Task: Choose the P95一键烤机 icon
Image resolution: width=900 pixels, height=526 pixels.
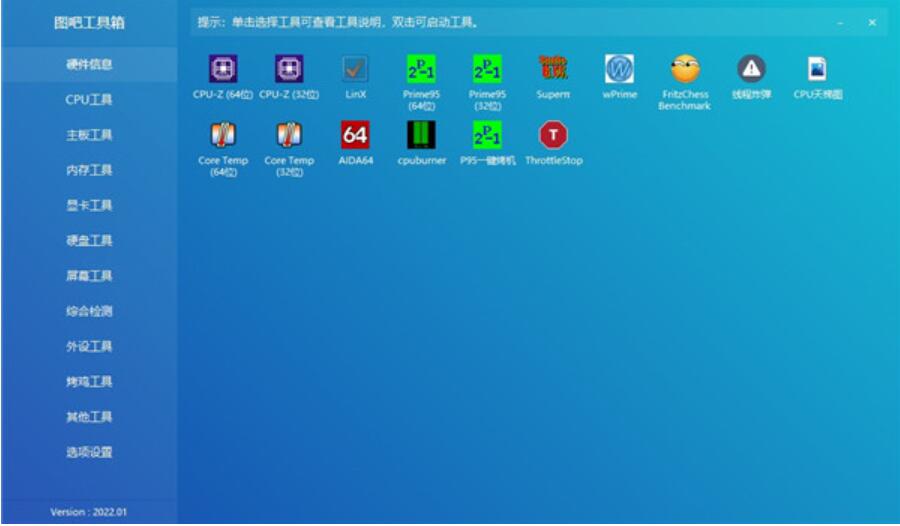Action: (x=487, y=135)
